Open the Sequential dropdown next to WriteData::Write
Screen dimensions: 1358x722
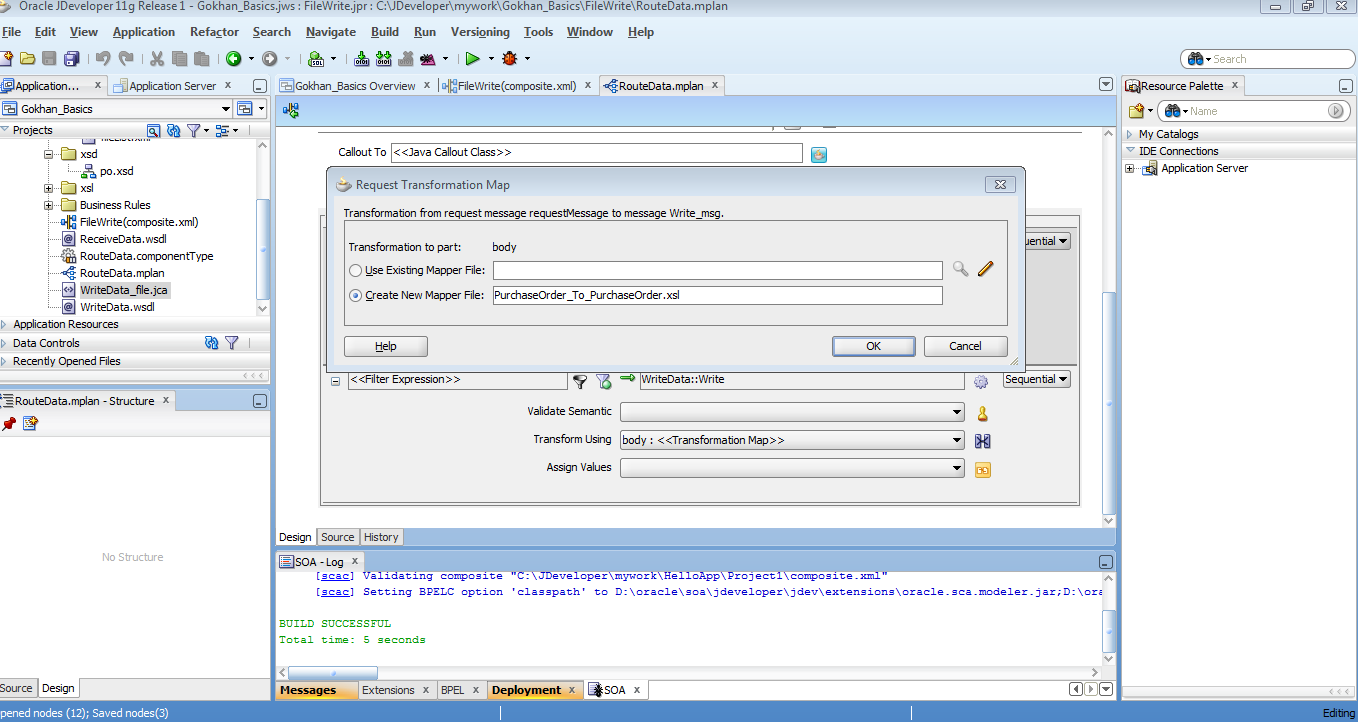tap(1036, 380)
